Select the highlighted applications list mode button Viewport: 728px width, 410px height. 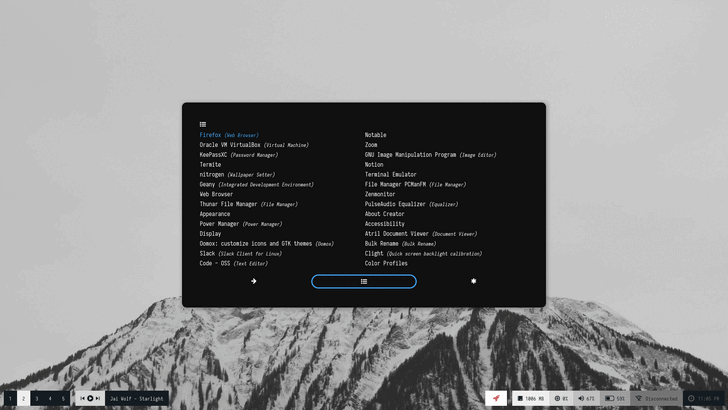[364, 281]
